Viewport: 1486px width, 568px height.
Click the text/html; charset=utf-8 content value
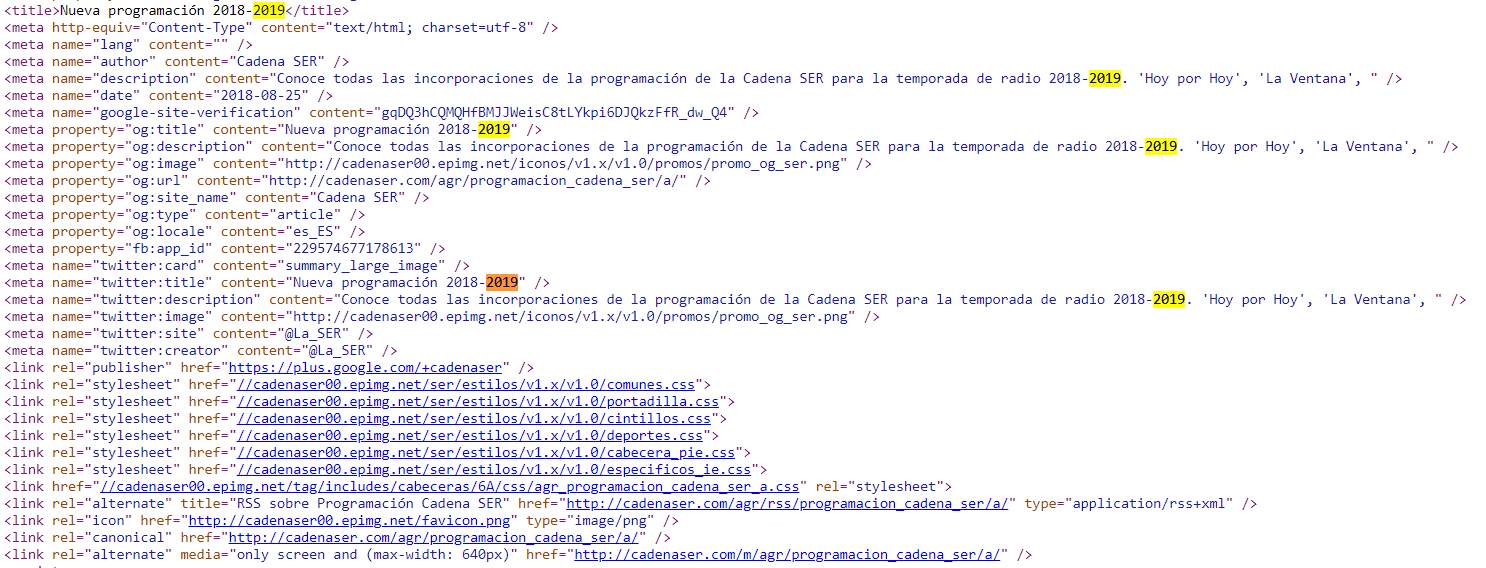pyautogui.click(x=428, y=27)
